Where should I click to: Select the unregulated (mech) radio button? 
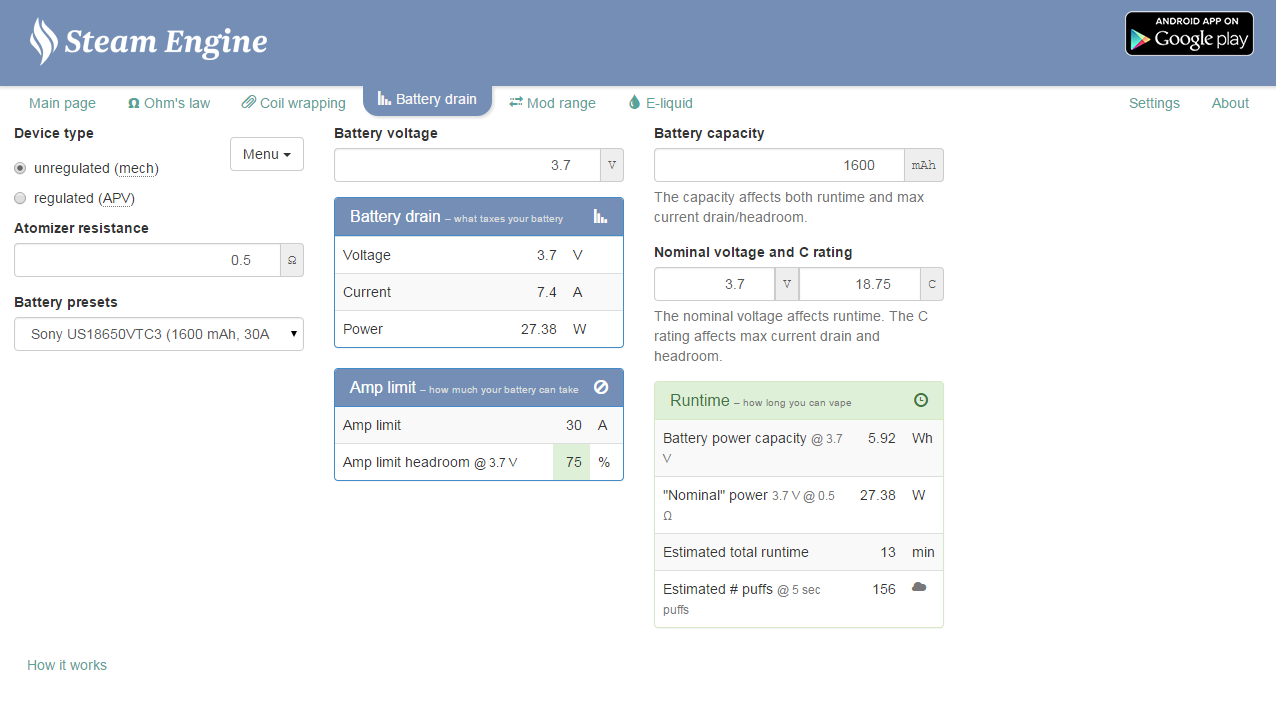click(20, 168)
